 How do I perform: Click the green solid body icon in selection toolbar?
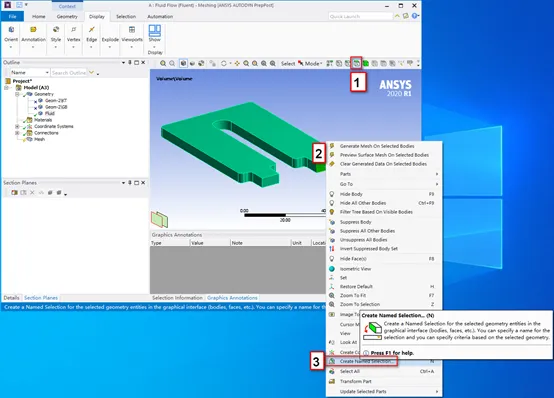(x=366, y=63)
